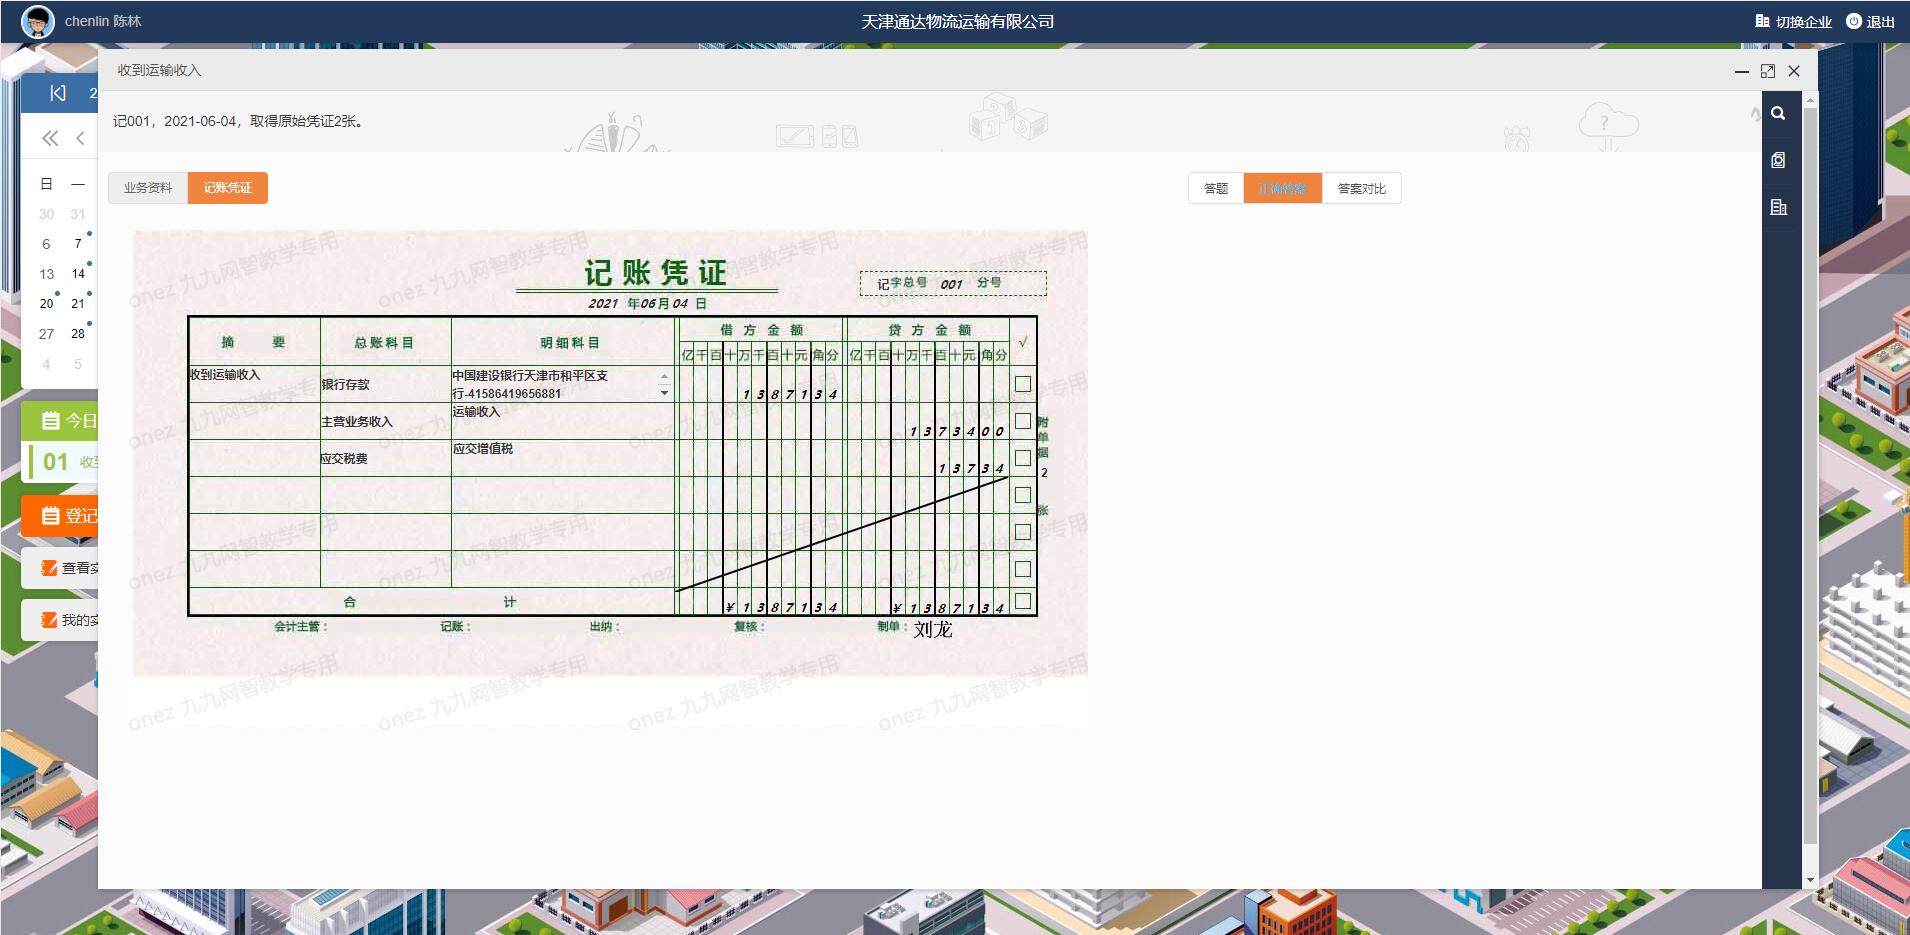Tick checkbox in fourth voucher row

pyautogui.click(x=1023, y=495)
